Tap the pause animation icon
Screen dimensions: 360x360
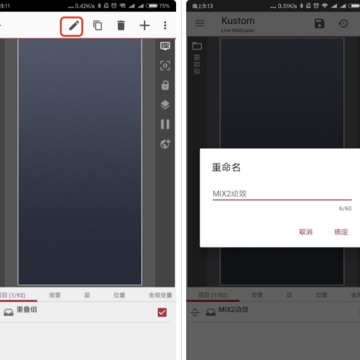[x=165, y=124]
